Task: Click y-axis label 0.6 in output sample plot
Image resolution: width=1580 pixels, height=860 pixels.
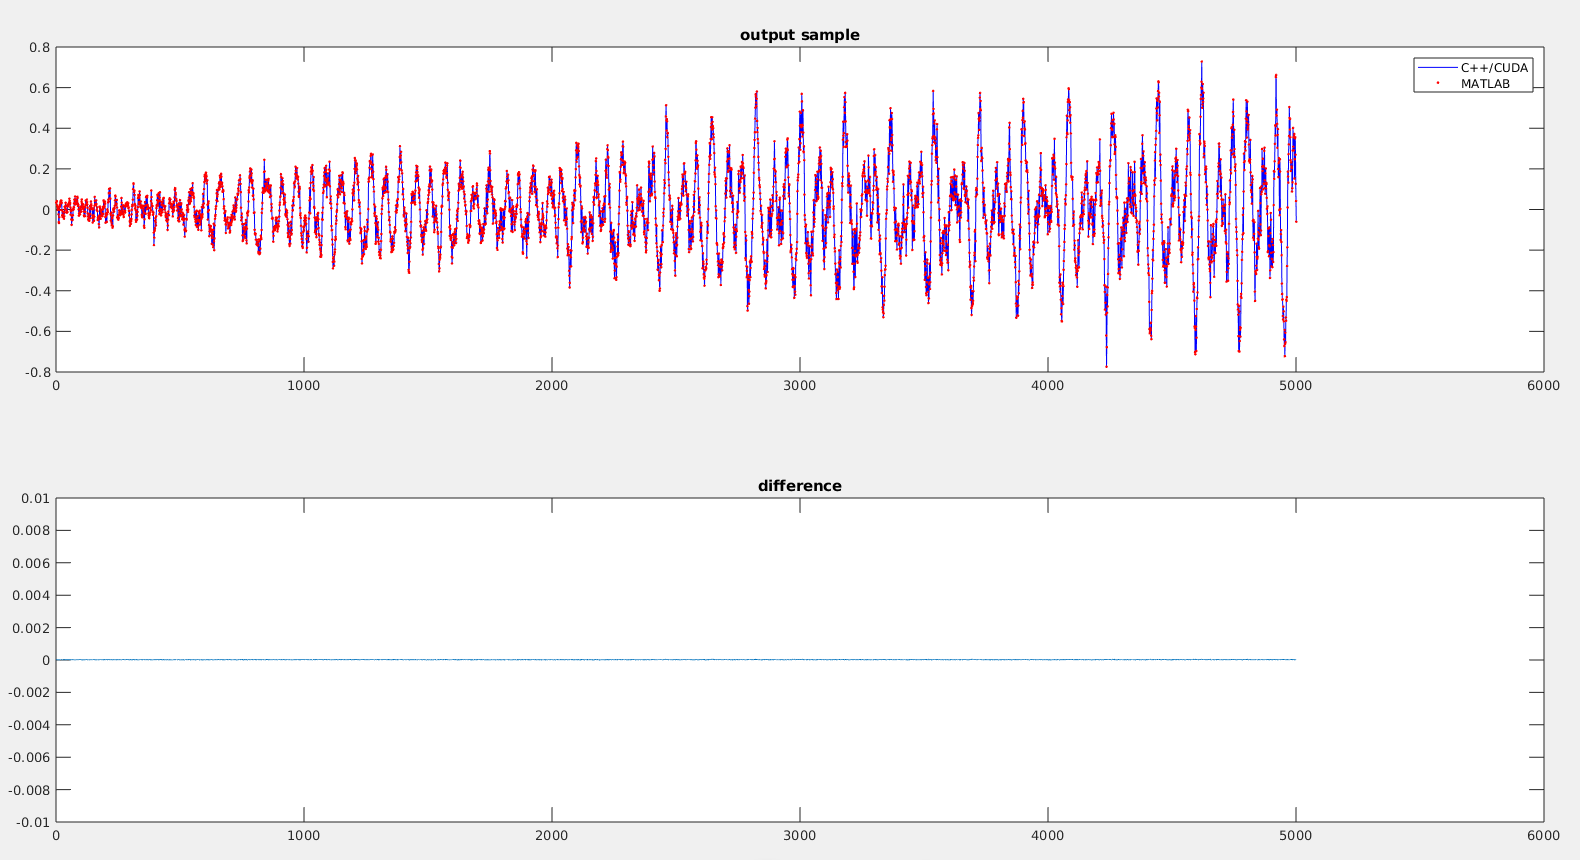Action: click(x=39, y=88)
